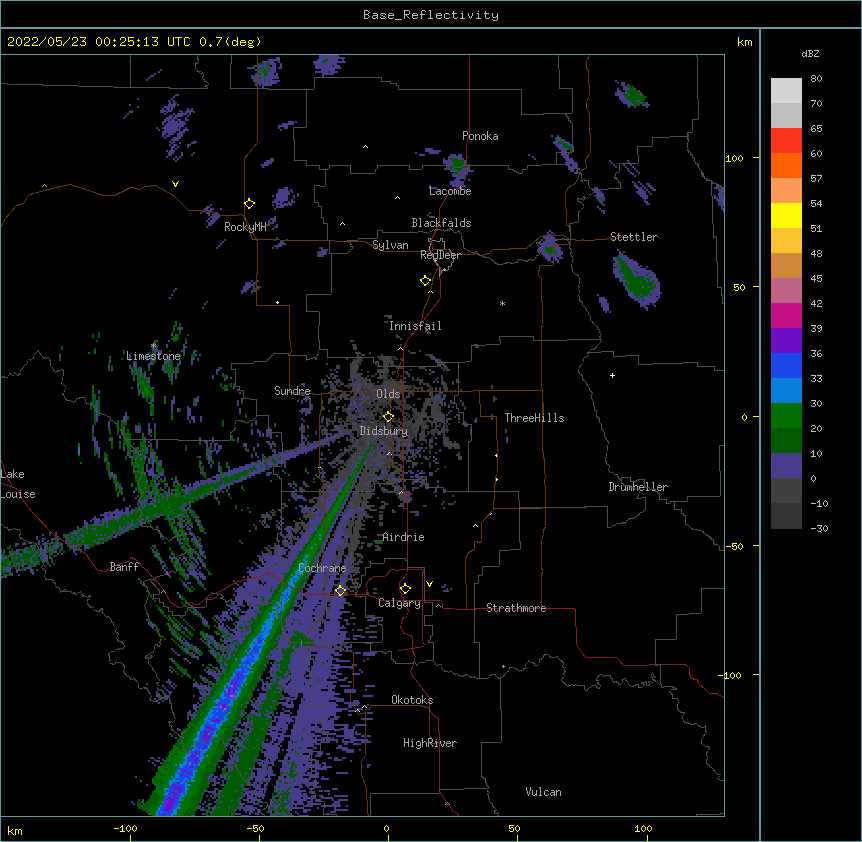This screenshot has width=862, height=842.
Task: Select the 30 dBZ green swatch
Action: pos(786,416)
